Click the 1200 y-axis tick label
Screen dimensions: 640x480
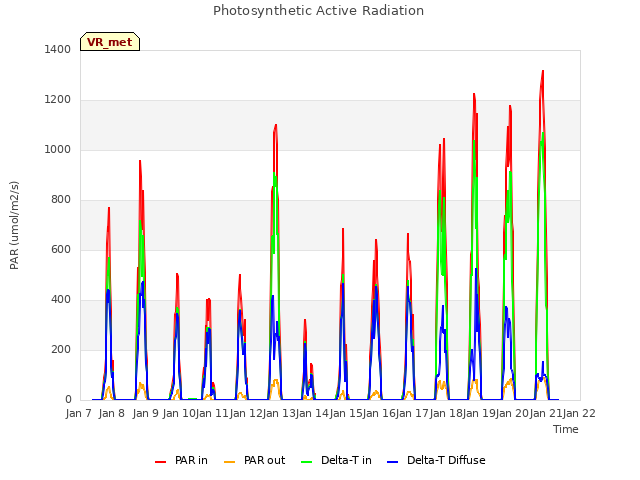(58, 100)
